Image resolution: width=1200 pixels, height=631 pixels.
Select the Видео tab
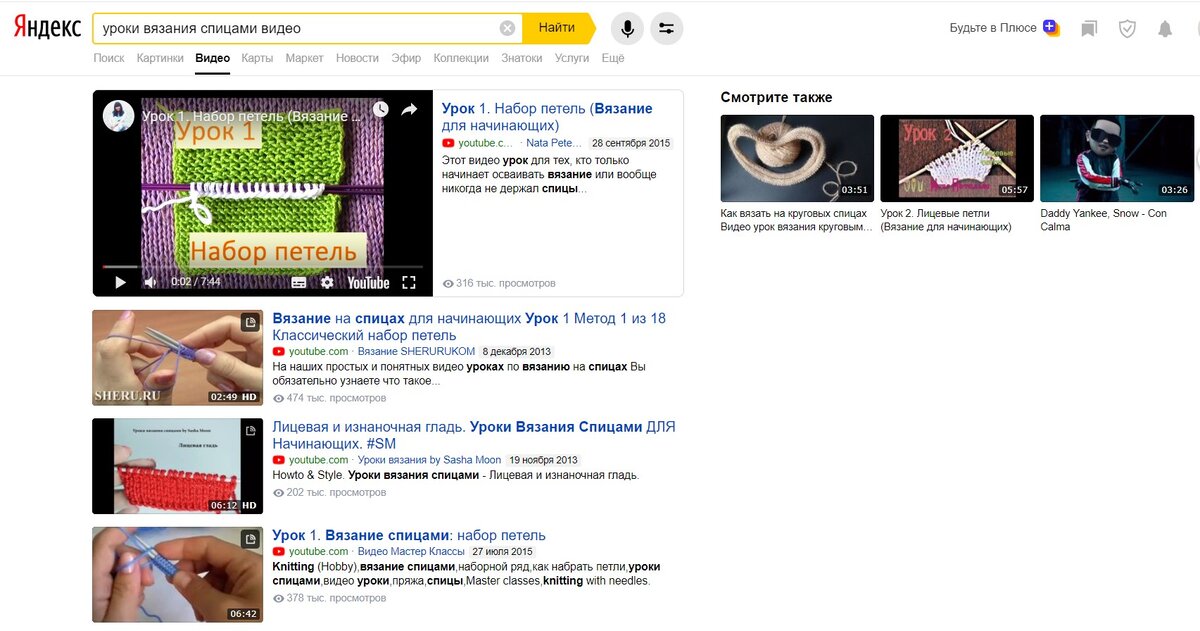coord(213,58)
